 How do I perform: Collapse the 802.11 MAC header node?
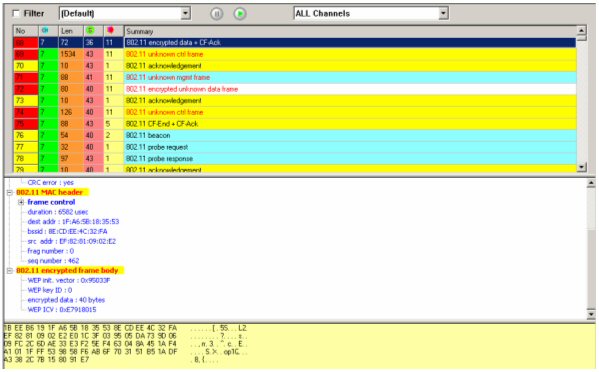[10, 192]
